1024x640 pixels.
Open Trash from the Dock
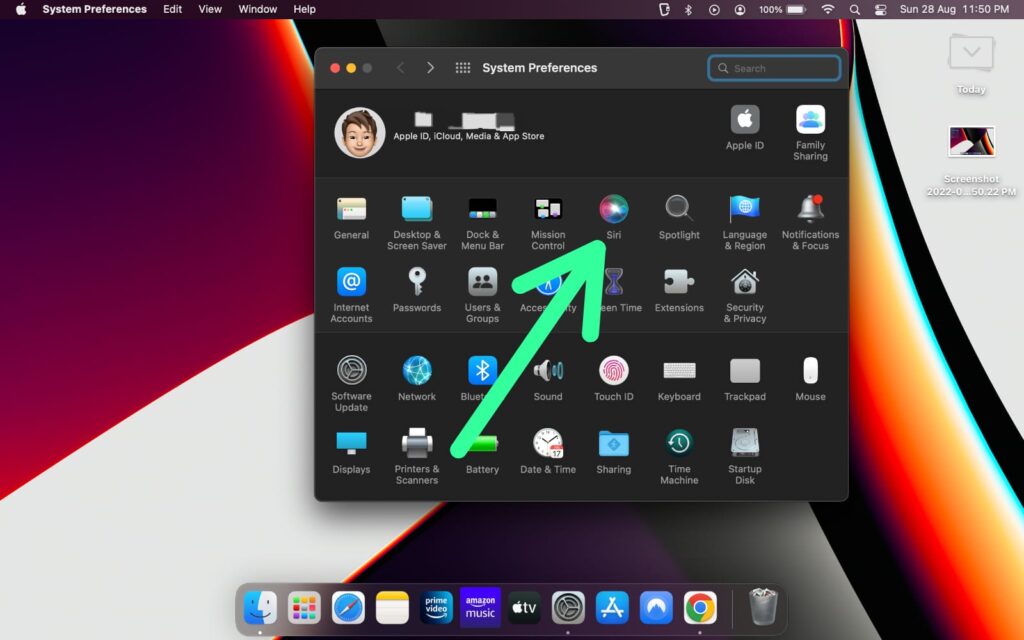(762, 607)
